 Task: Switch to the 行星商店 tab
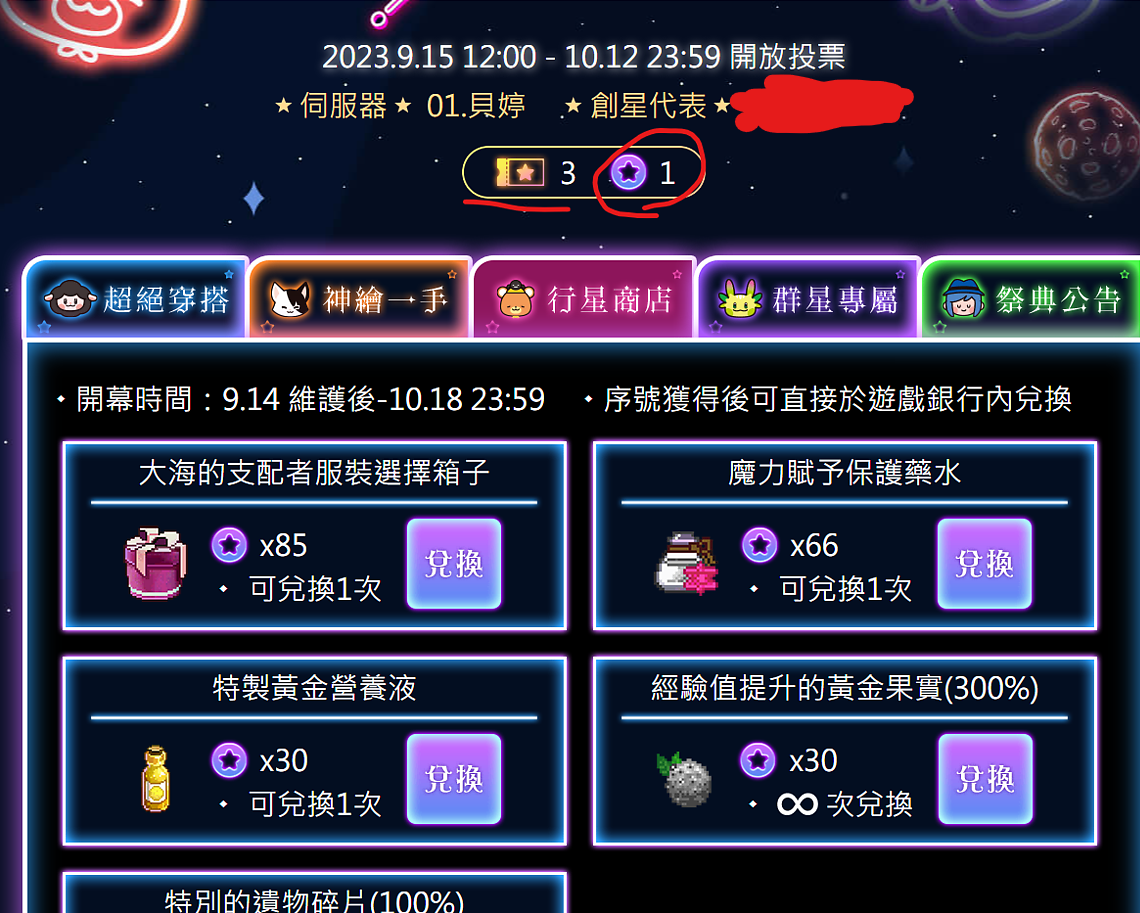pos(585,298)
